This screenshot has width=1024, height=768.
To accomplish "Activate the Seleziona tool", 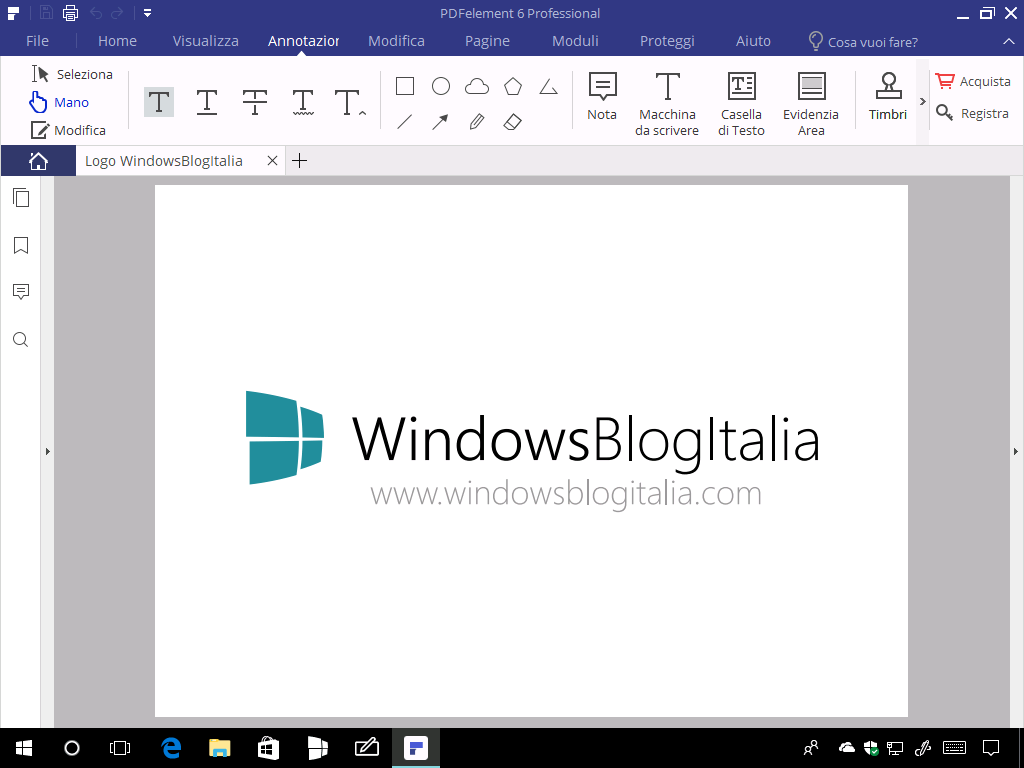I will (72, 74).
